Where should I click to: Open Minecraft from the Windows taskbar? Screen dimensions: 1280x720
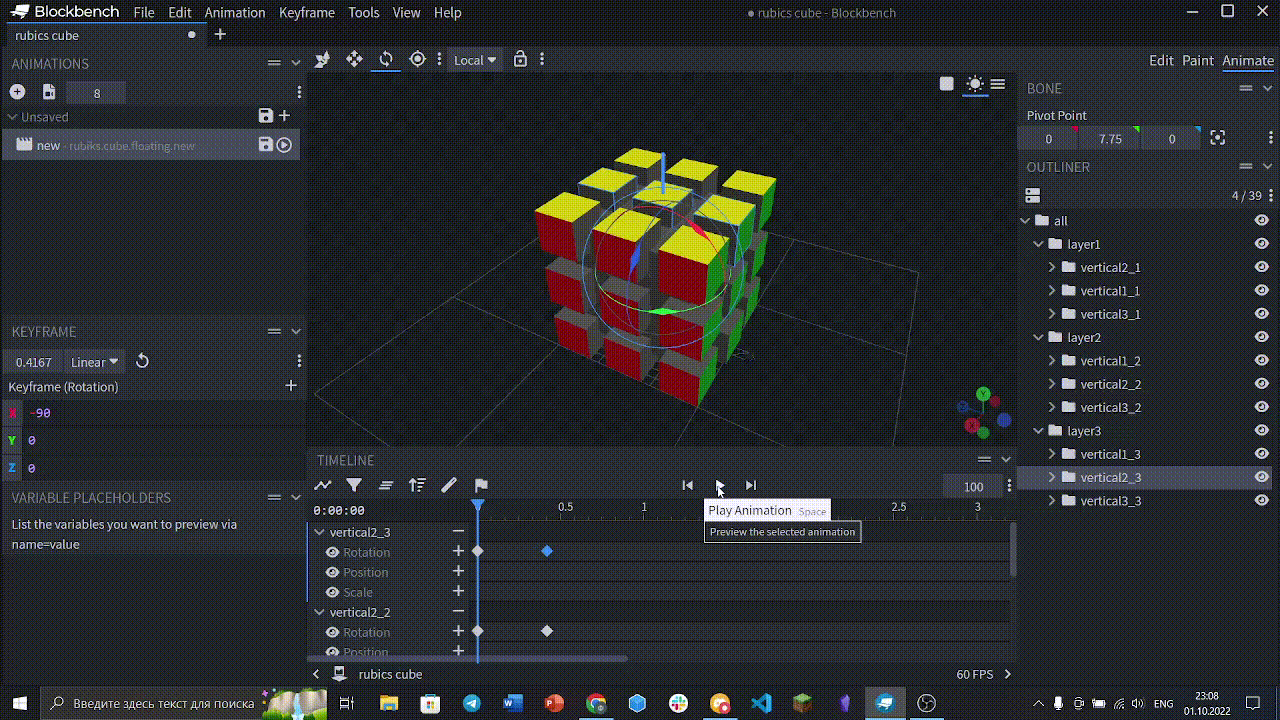click(802, 703)
